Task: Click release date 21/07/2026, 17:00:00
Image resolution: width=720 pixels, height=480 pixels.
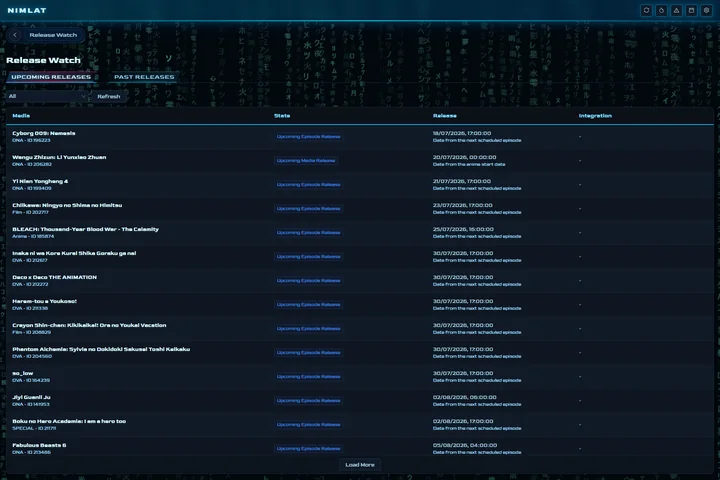Action: [x=462, y=181]
